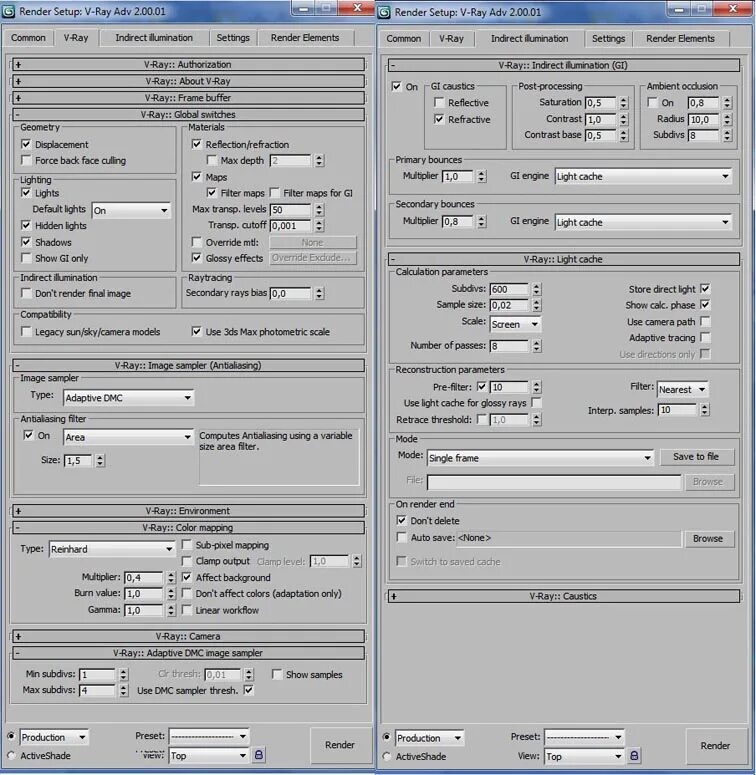Open Indirect illumination tab in left window
The height and width of the screenshot is (775, 756).
(154, 38)
